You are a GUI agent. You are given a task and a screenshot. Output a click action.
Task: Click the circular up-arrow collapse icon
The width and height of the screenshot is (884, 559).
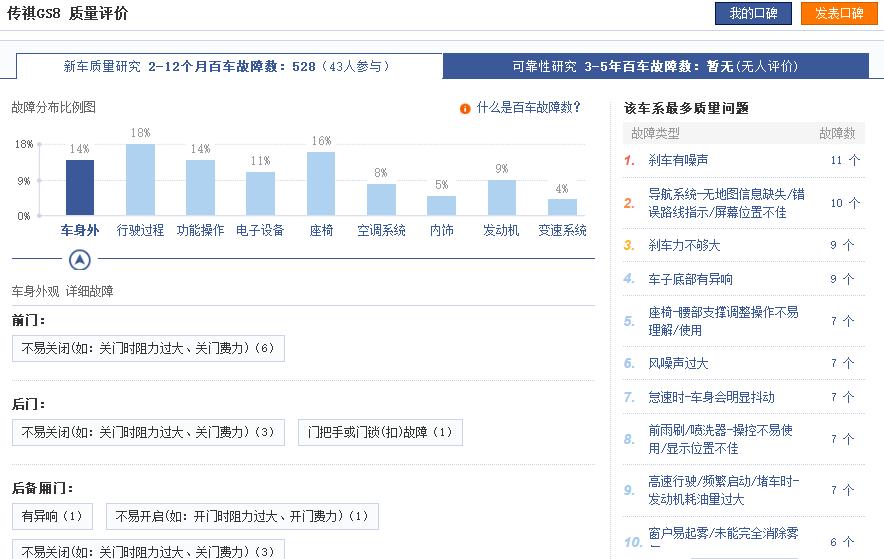79,260
